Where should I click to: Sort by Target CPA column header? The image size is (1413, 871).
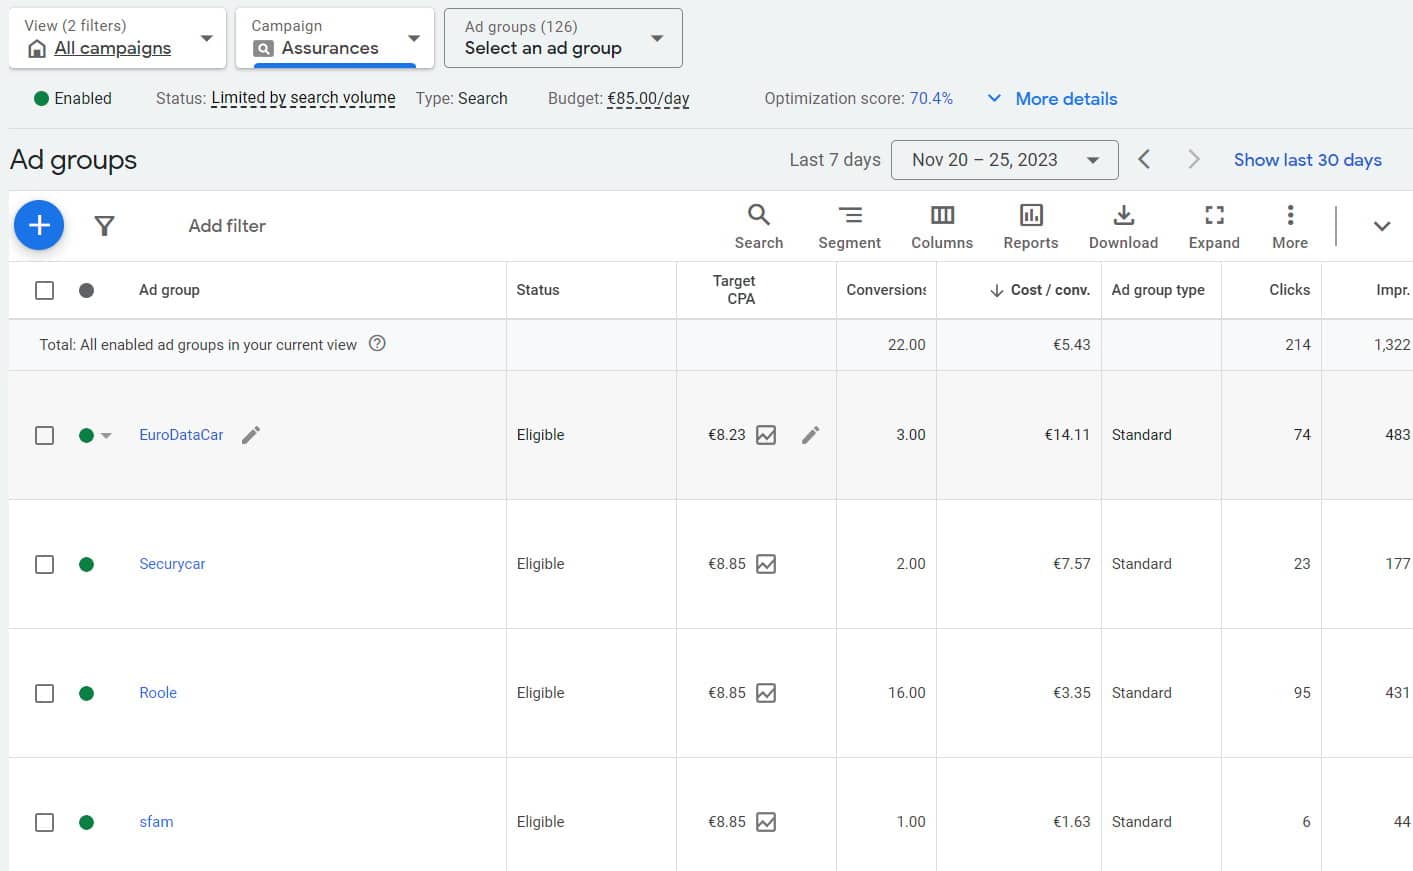[x=734, y=290]
